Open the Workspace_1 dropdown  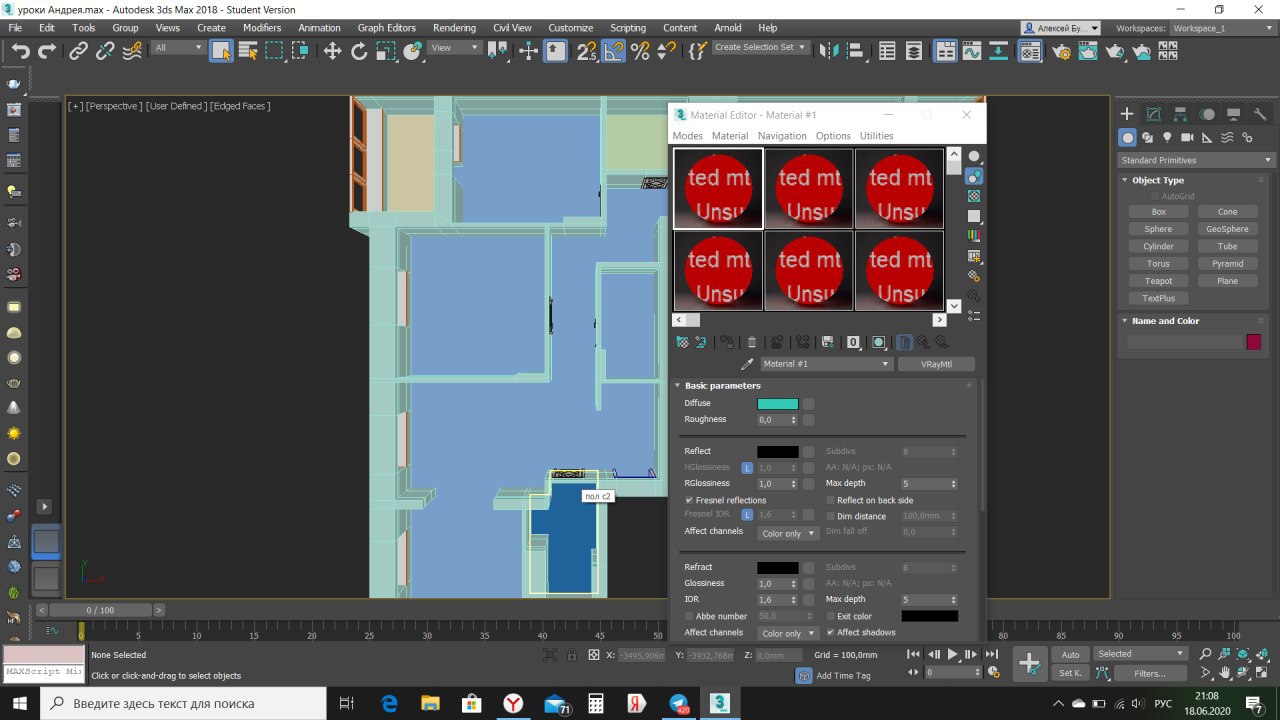pos(1222,28)
